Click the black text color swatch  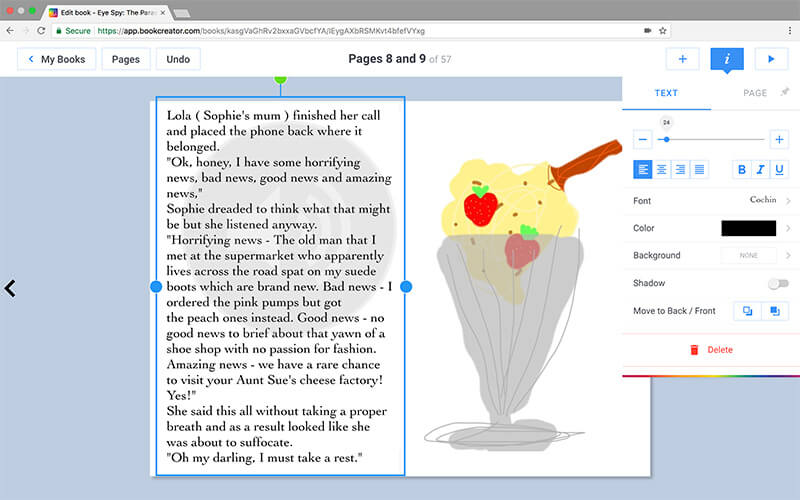click(x=748, y=228)
